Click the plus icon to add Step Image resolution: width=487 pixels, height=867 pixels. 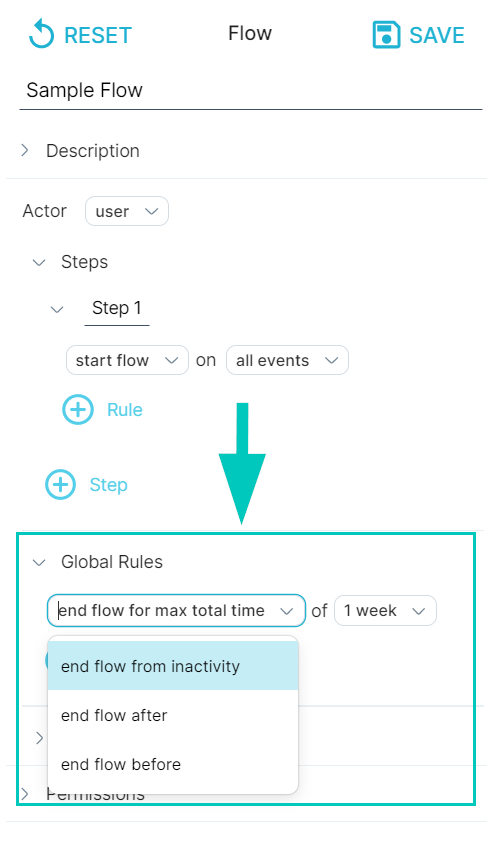(x=60, y=485)
